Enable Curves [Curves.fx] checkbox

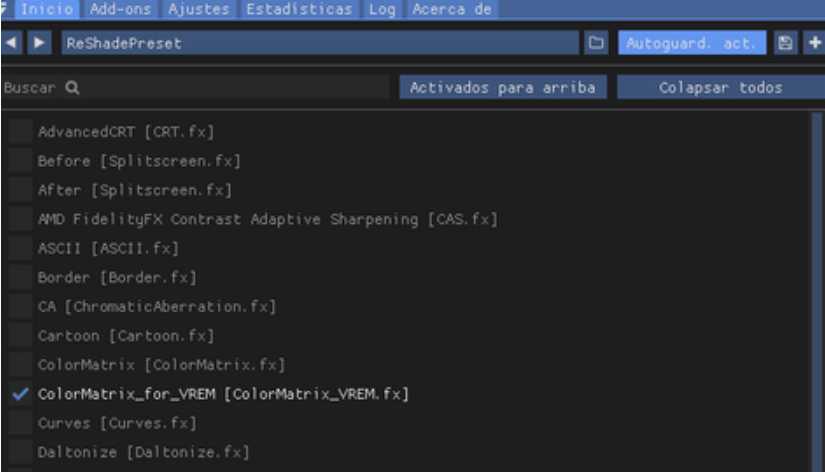pos(20,423)
